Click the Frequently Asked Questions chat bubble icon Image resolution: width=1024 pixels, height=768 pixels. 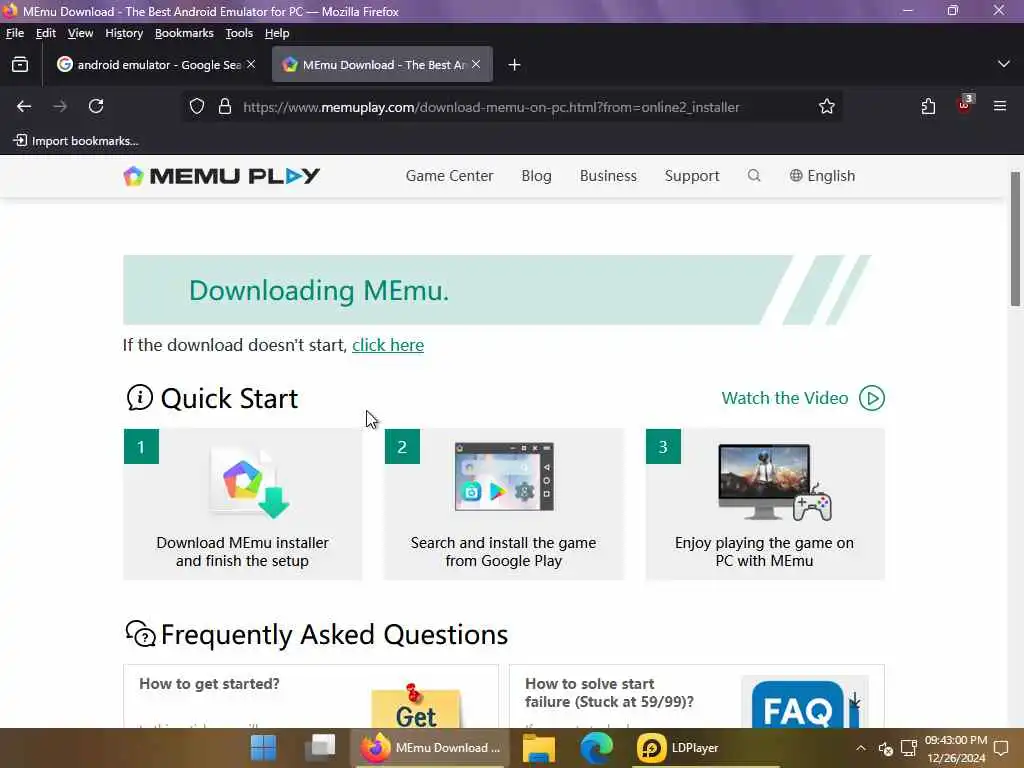tap(140, 633)
